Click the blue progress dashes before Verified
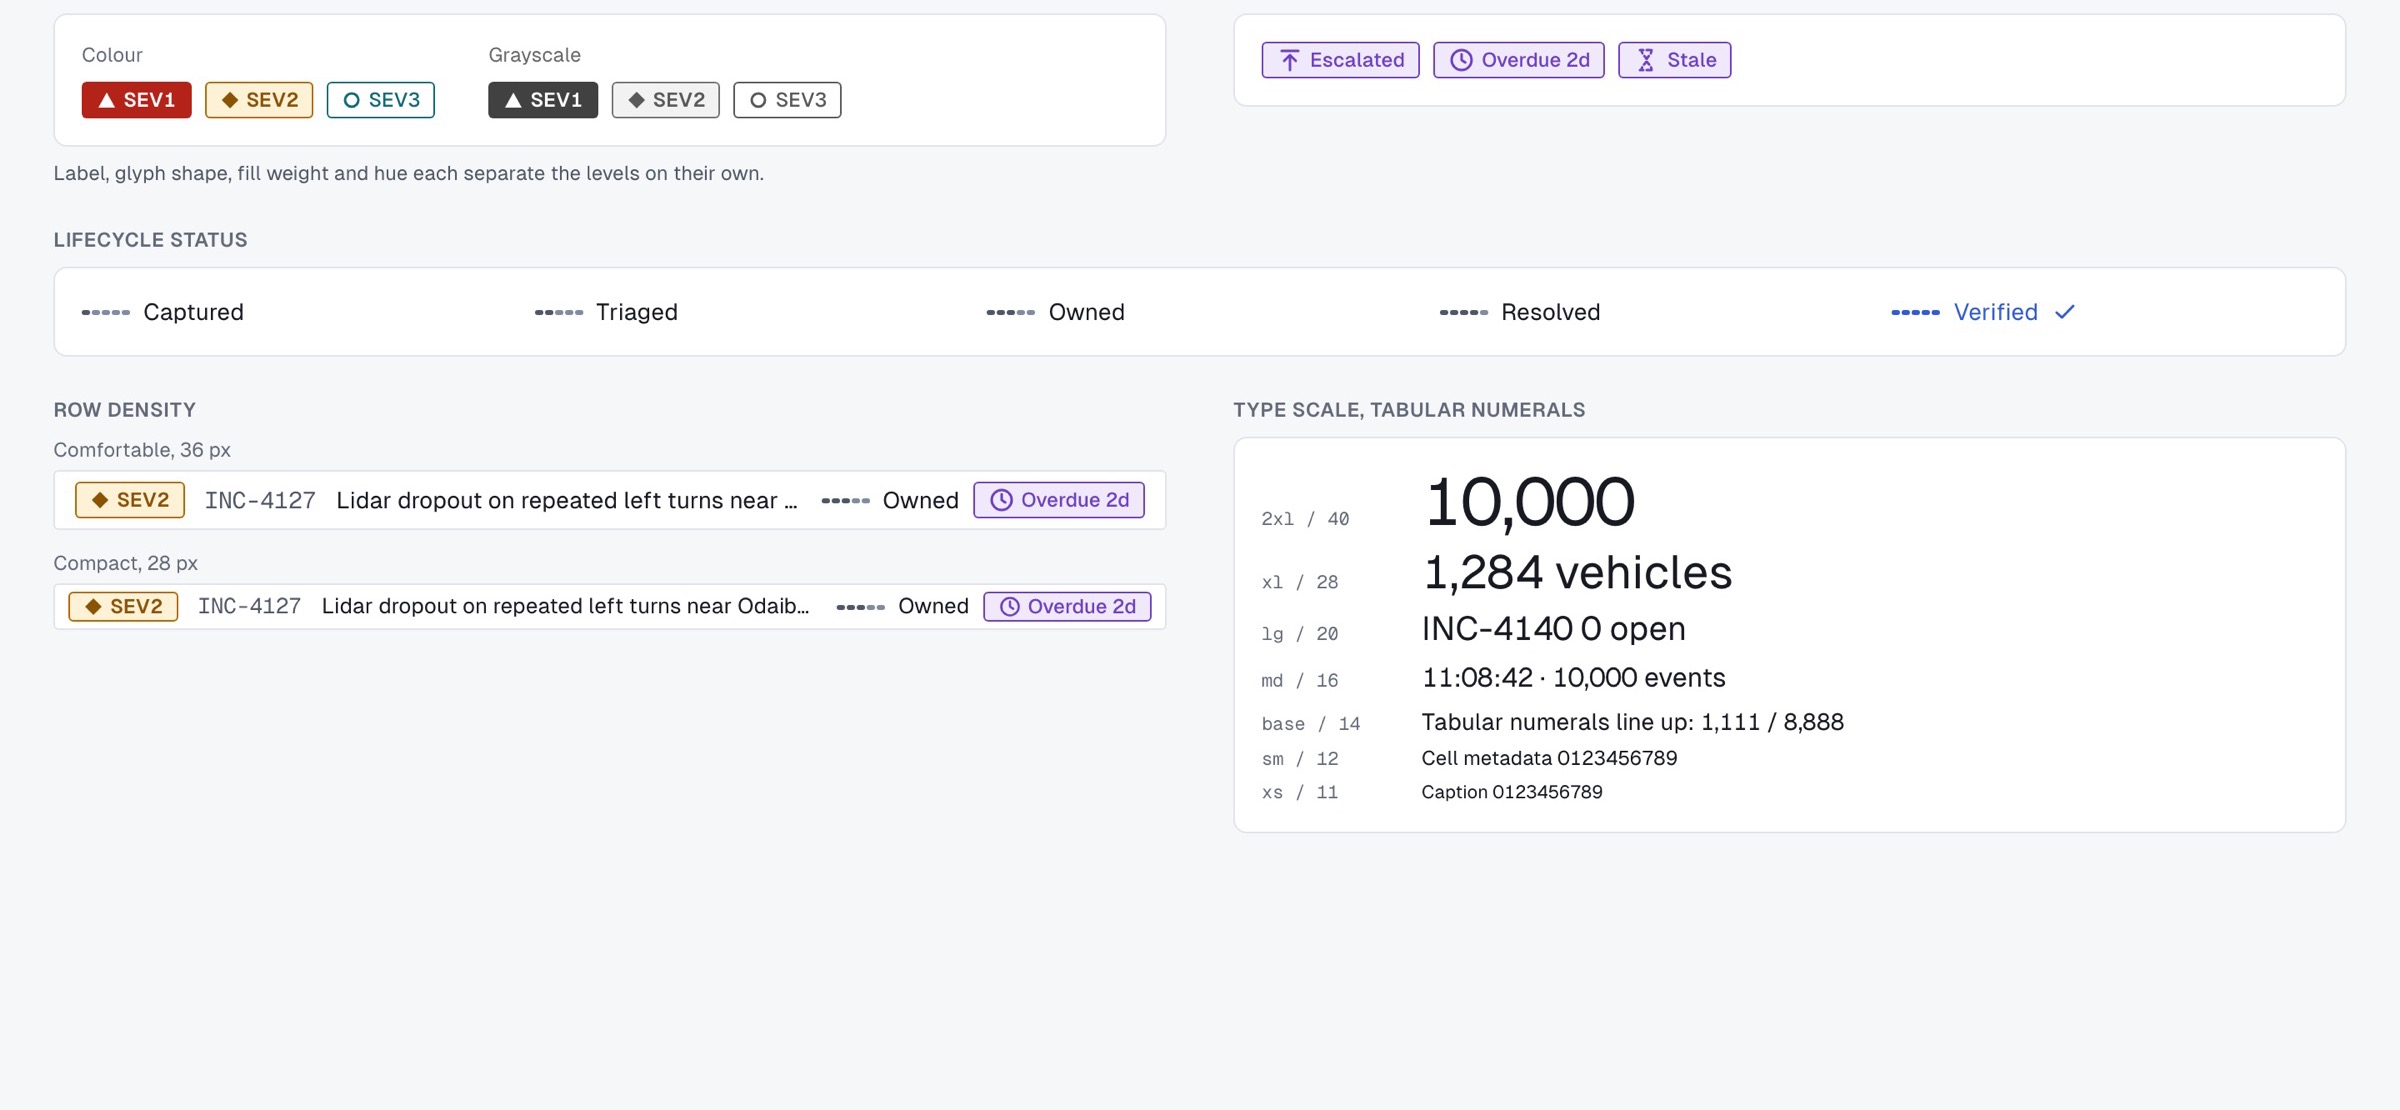 point(1915,312)
